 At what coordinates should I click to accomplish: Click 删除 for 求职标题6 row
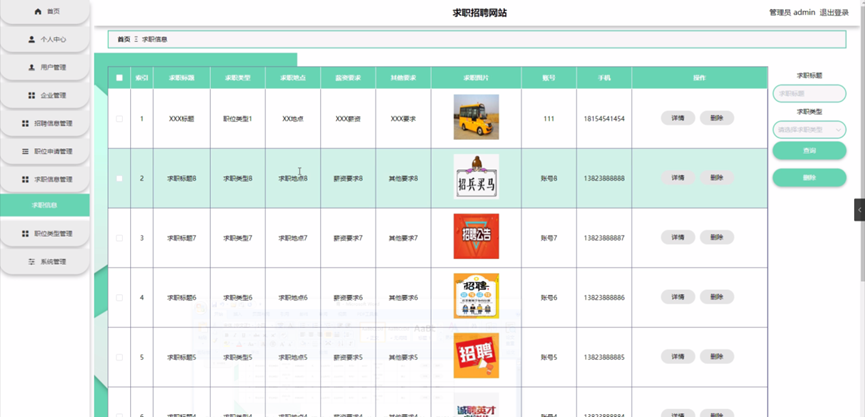717,297
